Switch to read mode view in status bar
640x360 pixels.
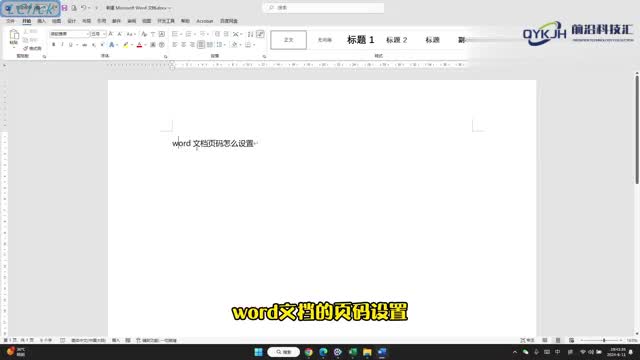coord(544,340)
